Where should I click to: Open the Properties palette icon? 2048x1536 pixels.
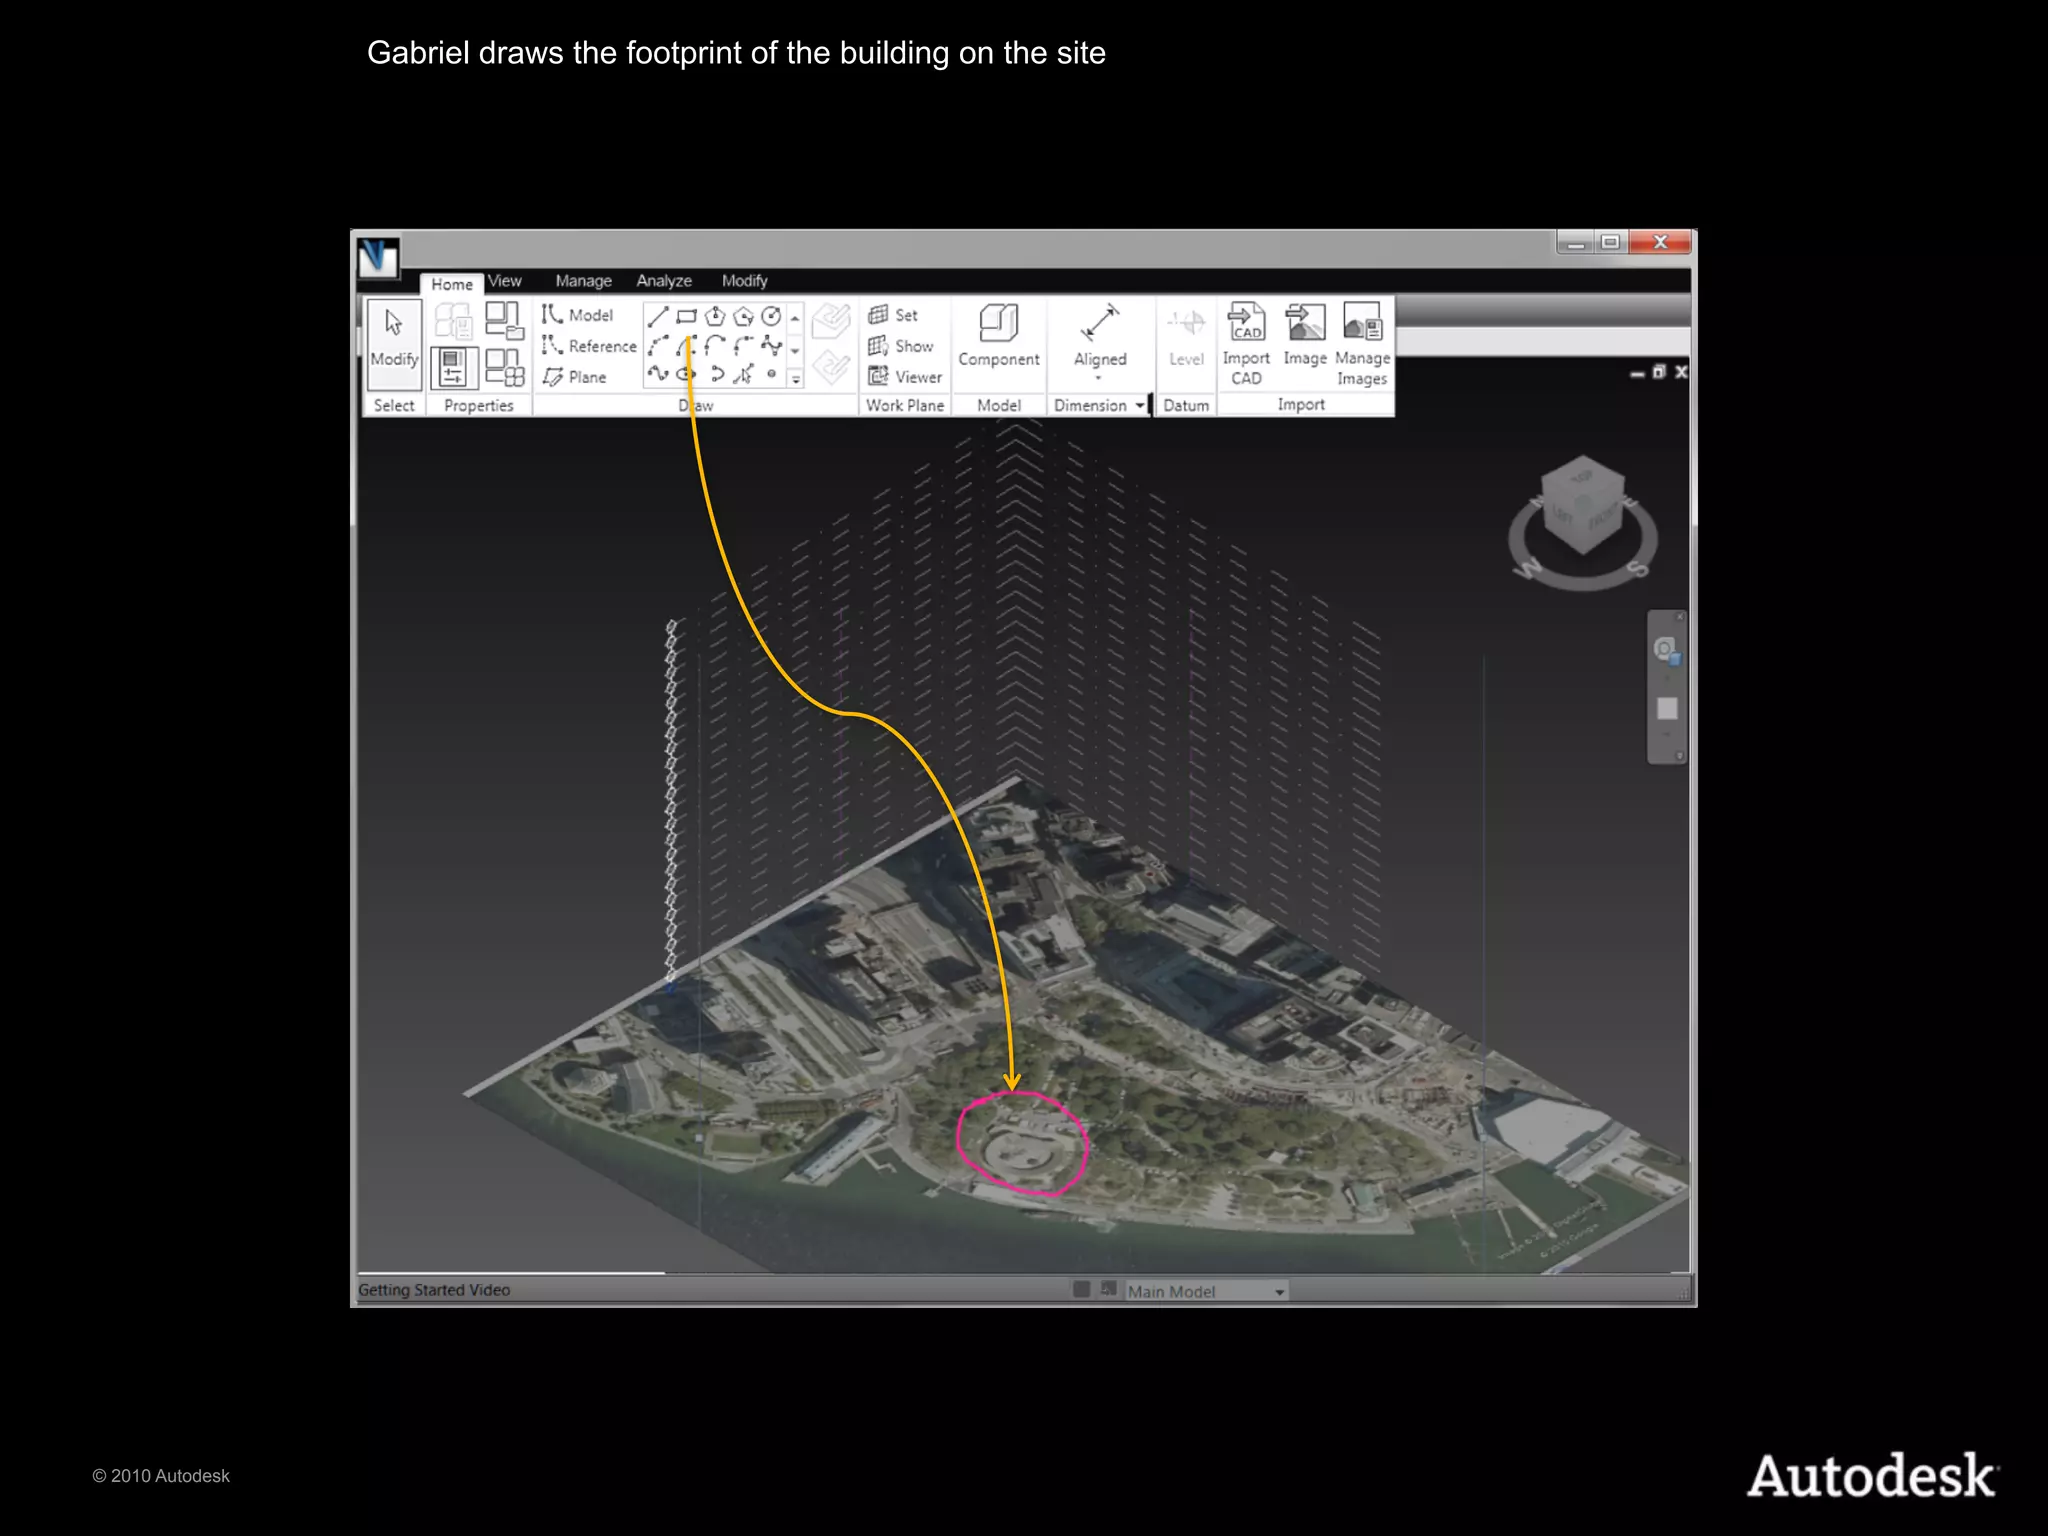click(x=453, y=367)
